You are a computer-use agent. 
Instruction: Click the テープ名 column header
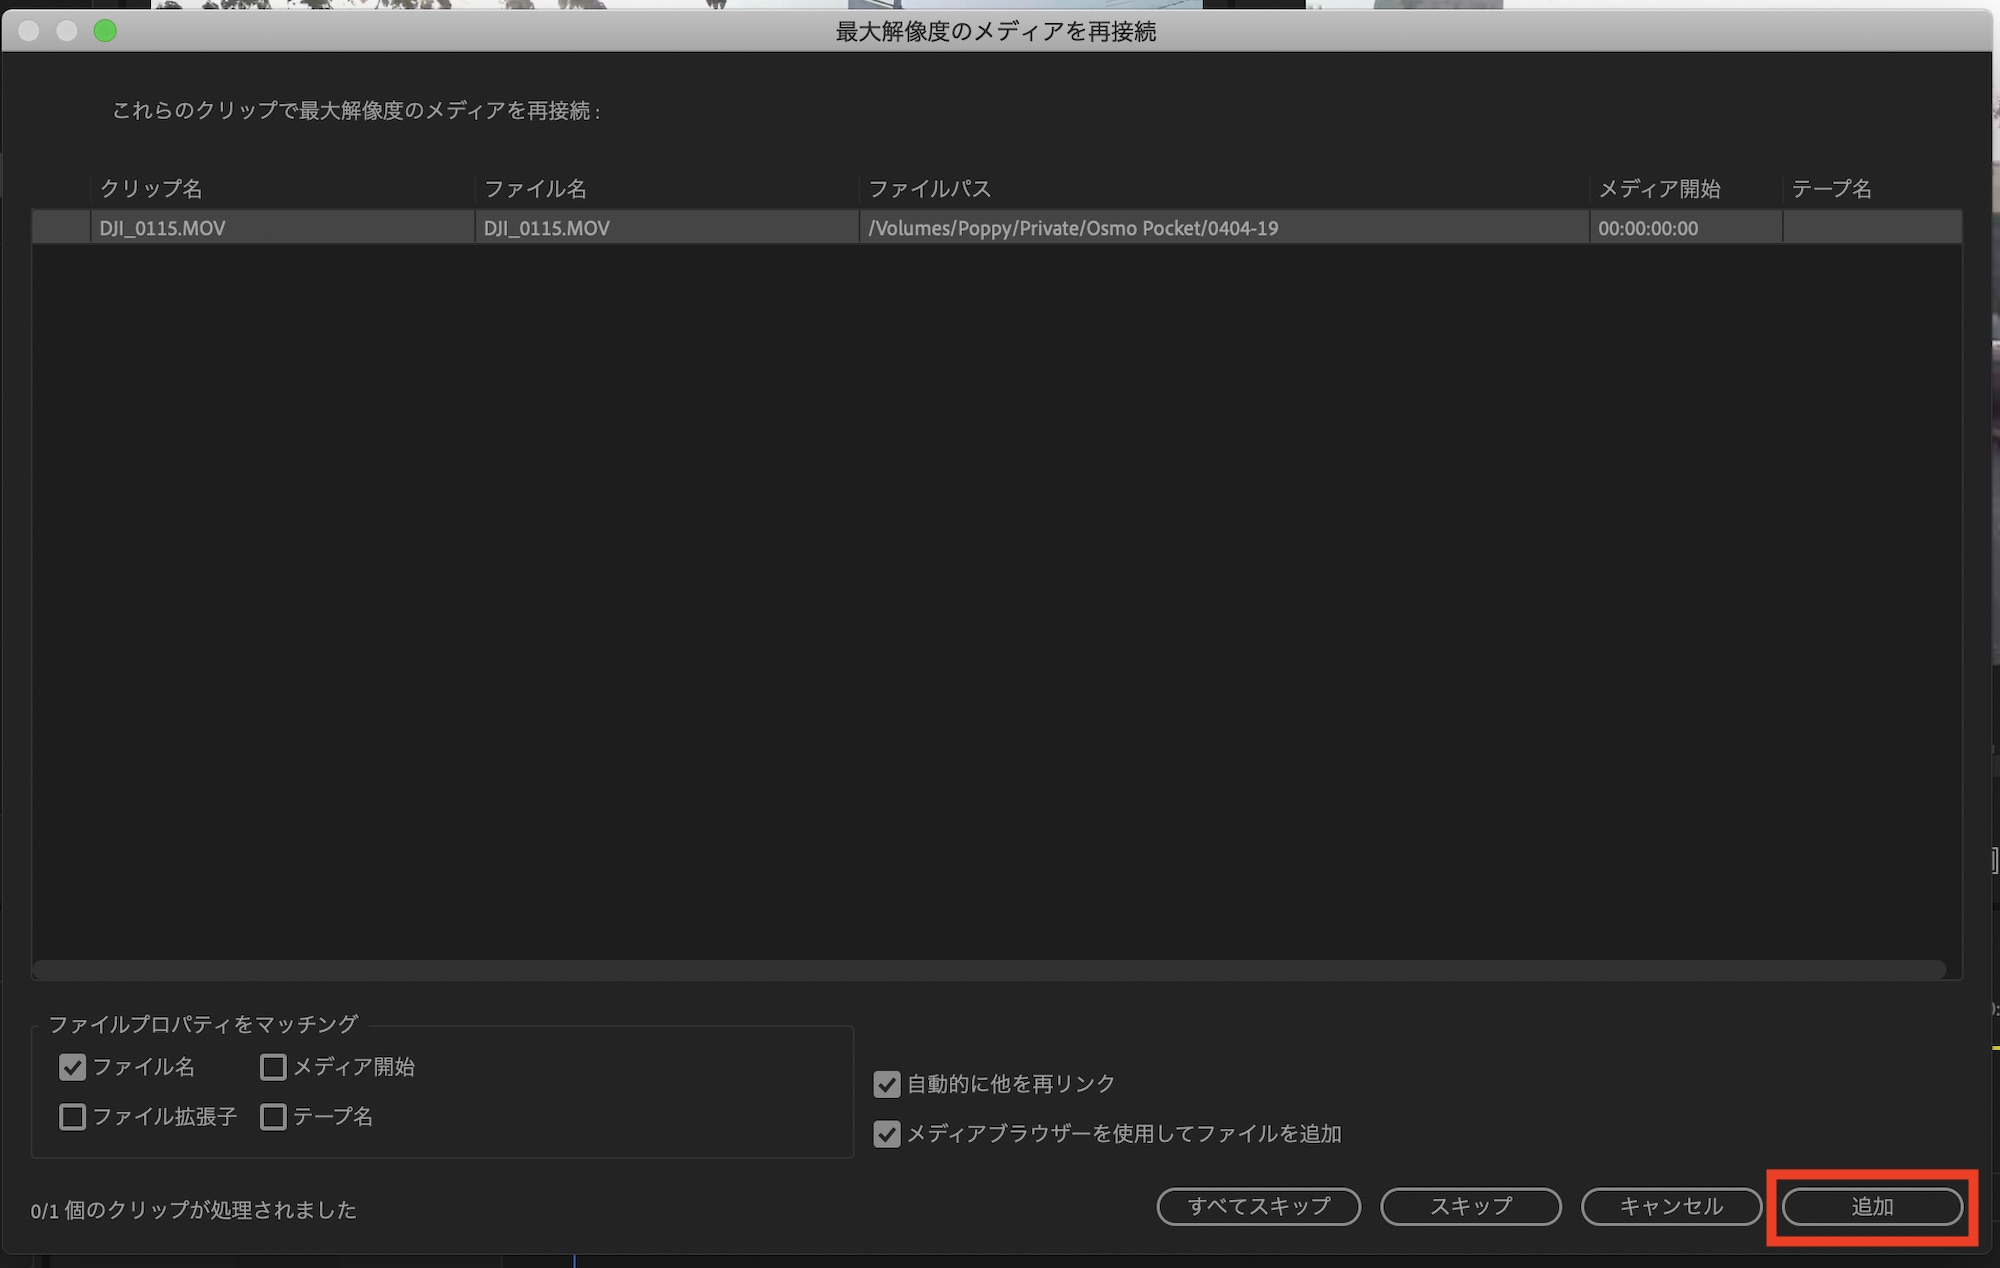click(x=1831, y=189)
